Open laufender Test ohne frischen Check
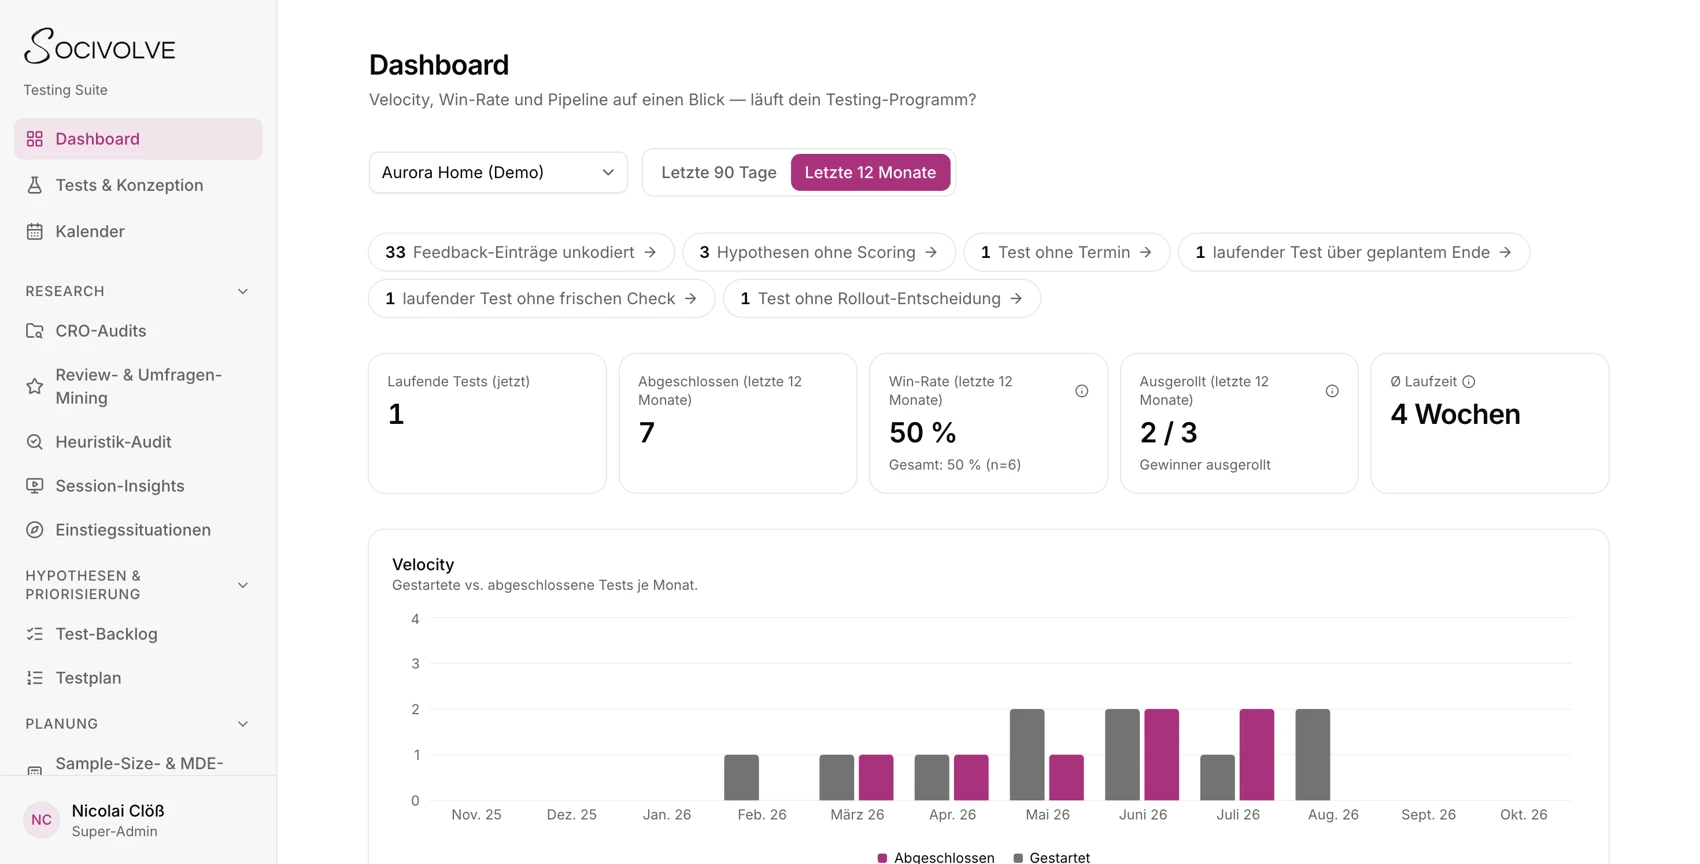 (542, 298)
